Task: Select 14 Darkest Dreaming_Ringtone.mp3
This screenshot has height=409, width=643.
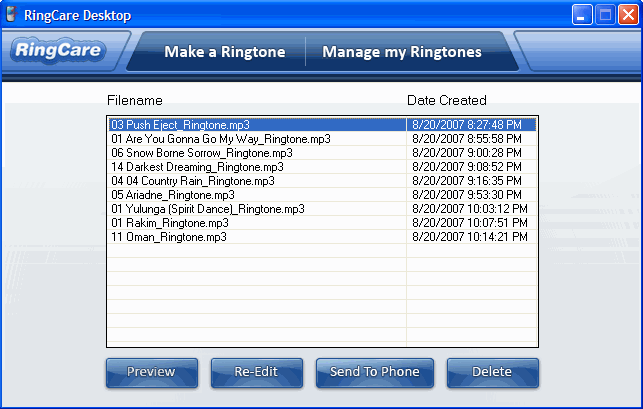Action: pos(197,167)
